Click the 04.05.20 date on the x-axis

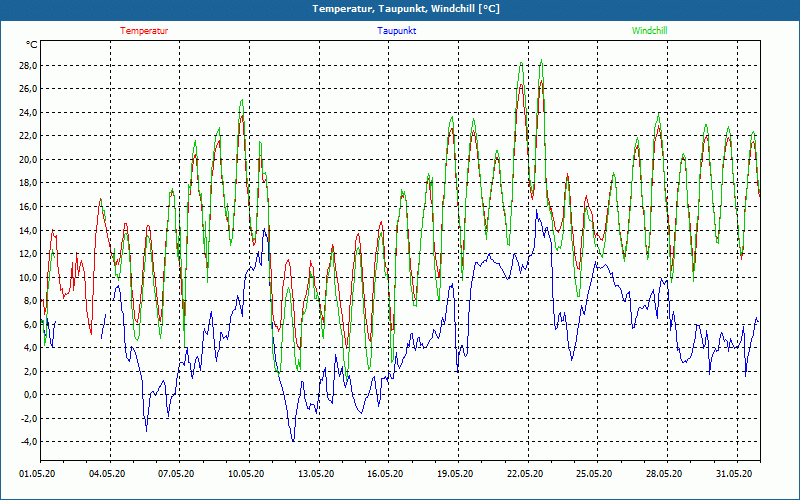click(107, 474)
